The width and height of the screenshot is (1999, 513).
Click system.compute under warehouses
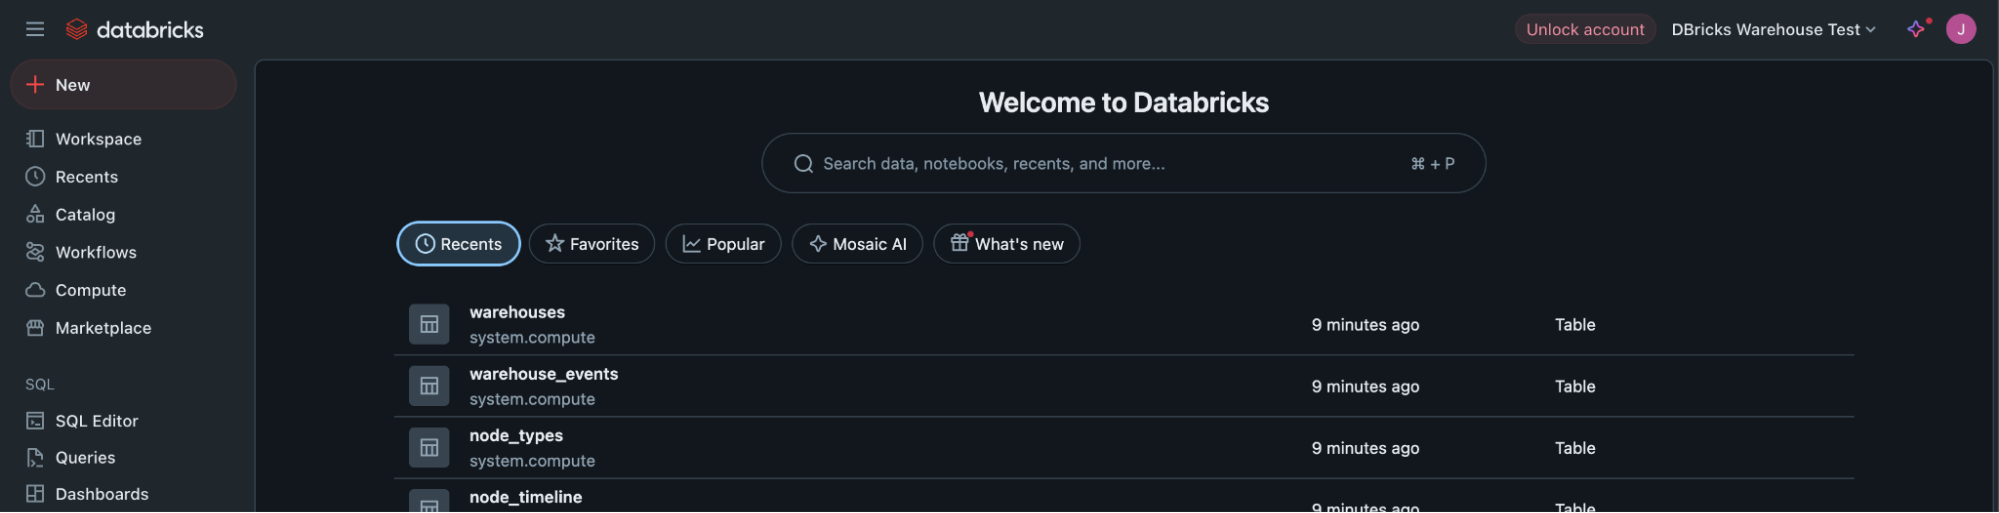click(532, 338)
